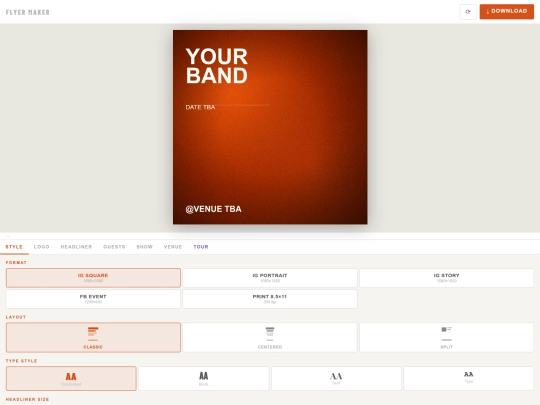
Task: Open the Venue tab
Action: (x=173, y=247)
